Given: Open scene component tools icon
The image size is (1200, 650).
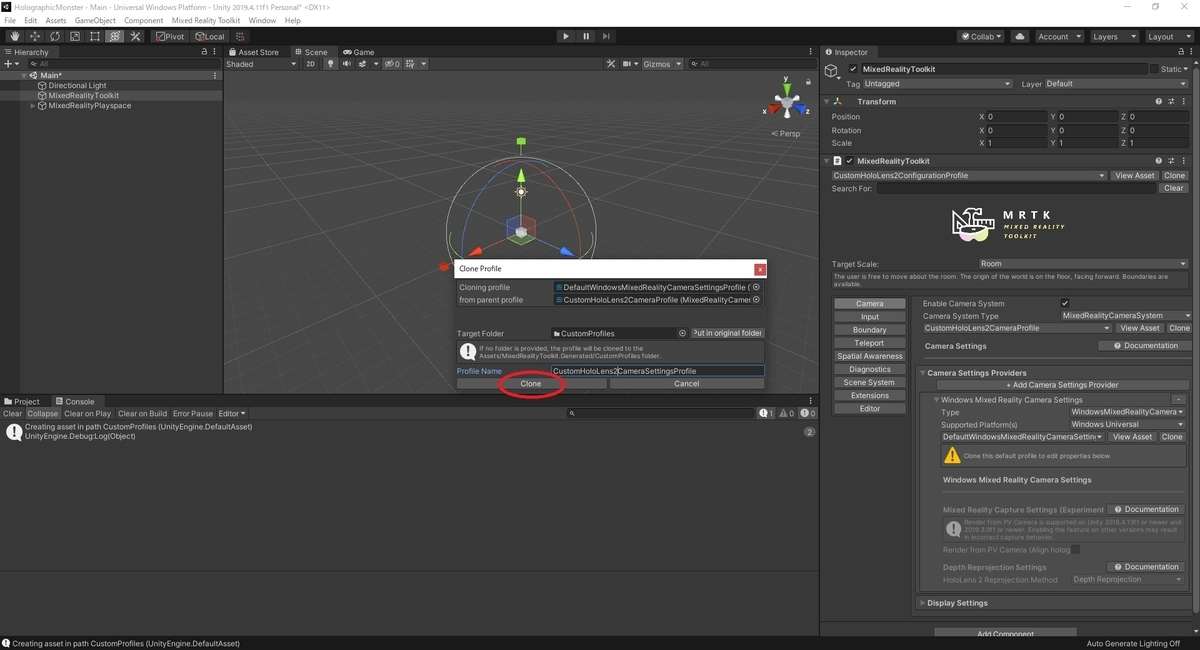Looking at the screenshot, I should pos(611,64).
